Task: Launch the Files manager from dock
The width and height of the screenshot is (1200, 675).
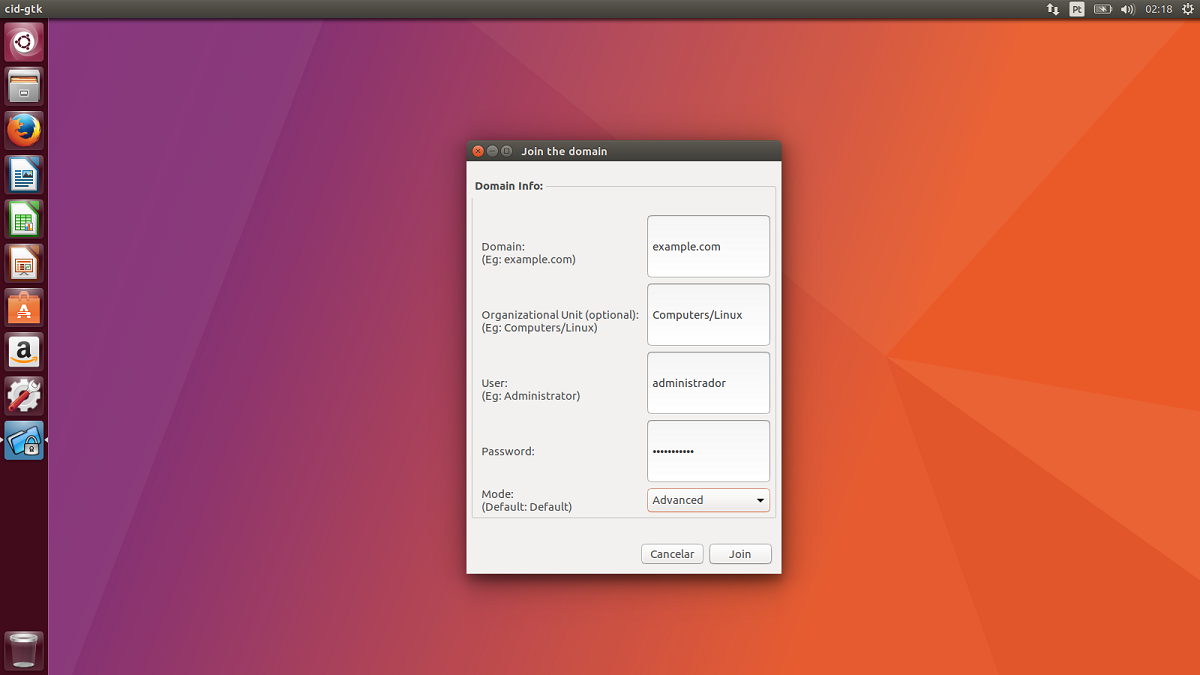Action: 24,86
